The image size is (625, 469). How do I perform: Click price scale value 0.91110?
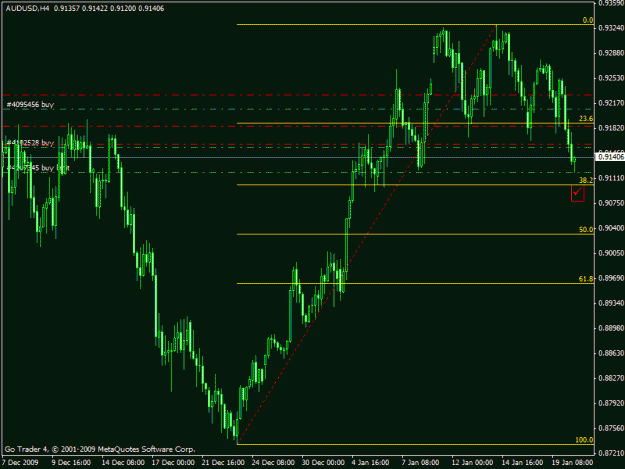(611, 178)
